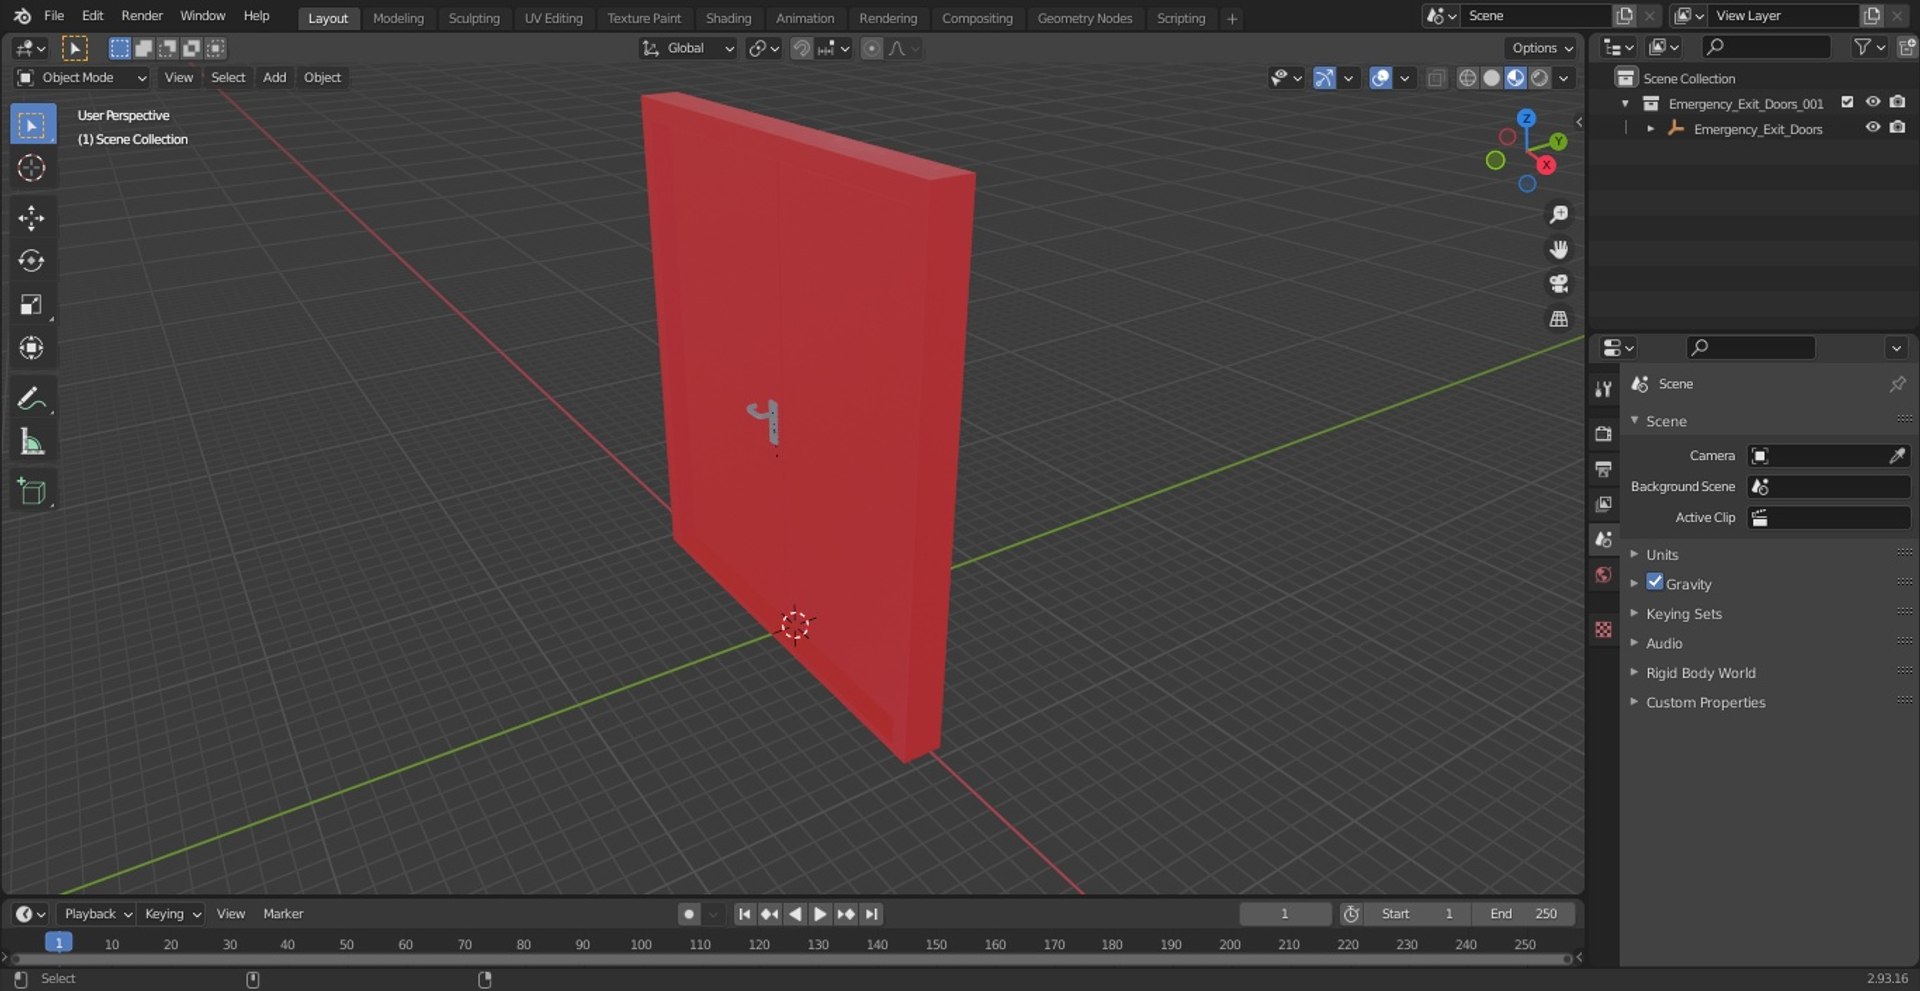Switch perspective/orthographic with the grid icon
The height and width of the screenshot is (991, 1920).
[x=1558, y=319]
